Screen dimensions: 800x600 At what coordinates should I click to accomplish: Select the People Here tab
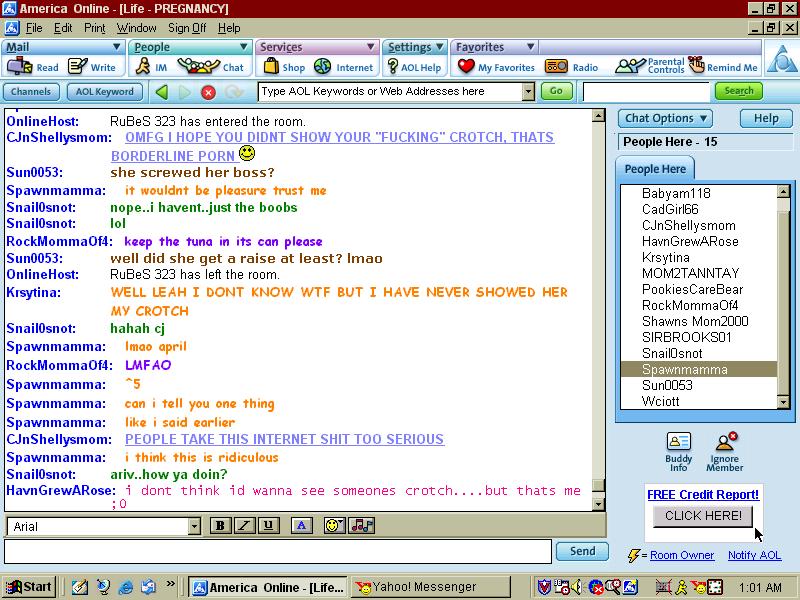655,169
